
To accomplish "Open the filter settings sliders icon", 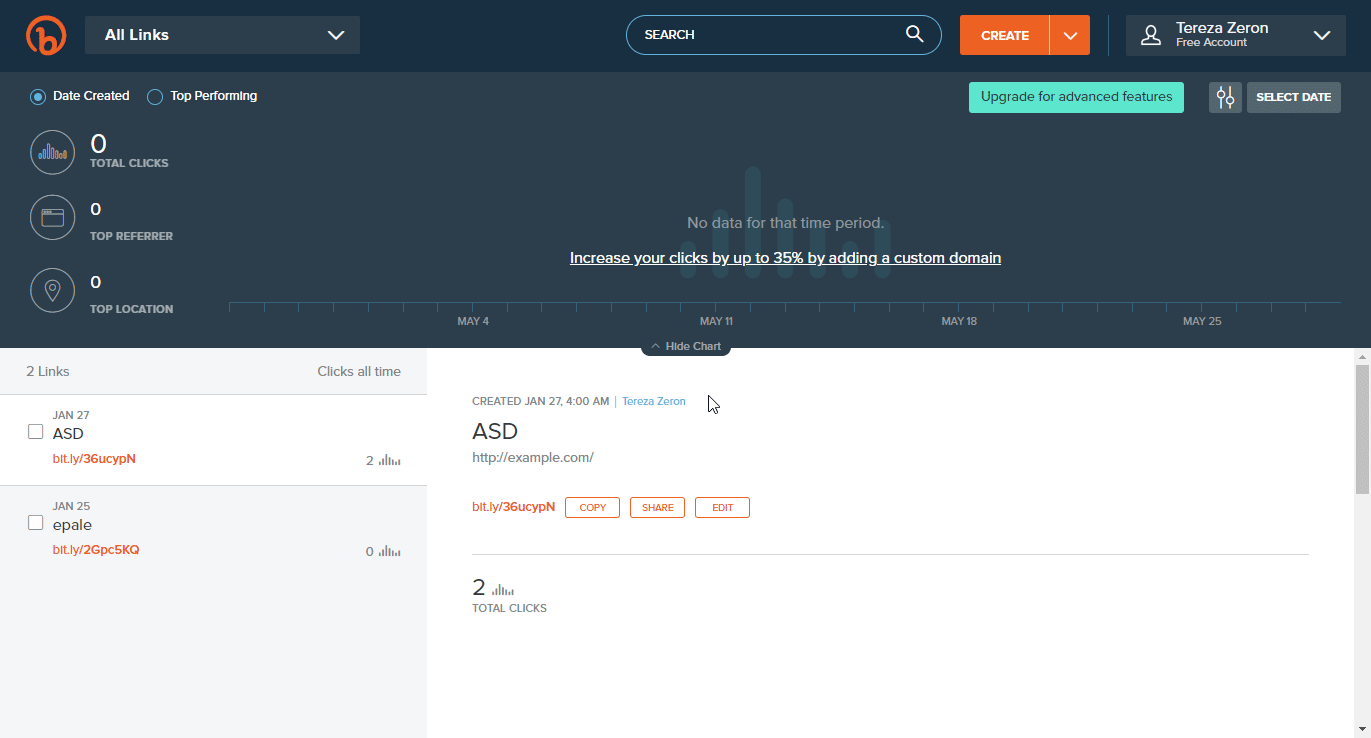I will (x=1224, y=97).
